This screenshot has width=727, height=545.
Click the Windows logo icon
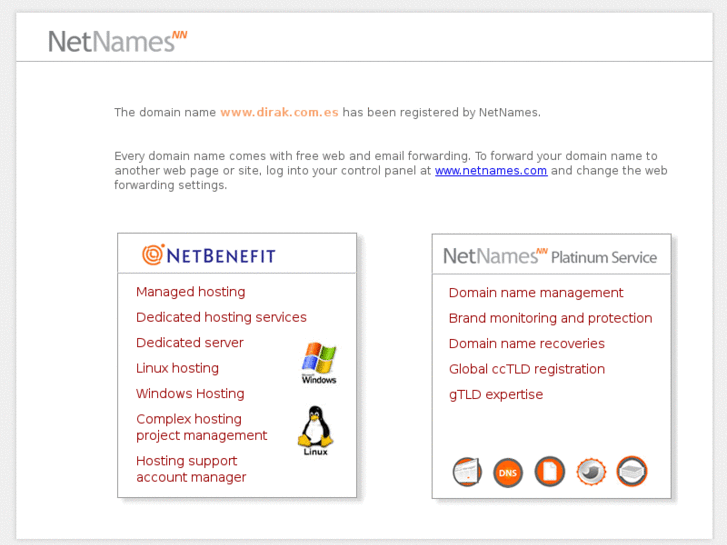(319, 363)
